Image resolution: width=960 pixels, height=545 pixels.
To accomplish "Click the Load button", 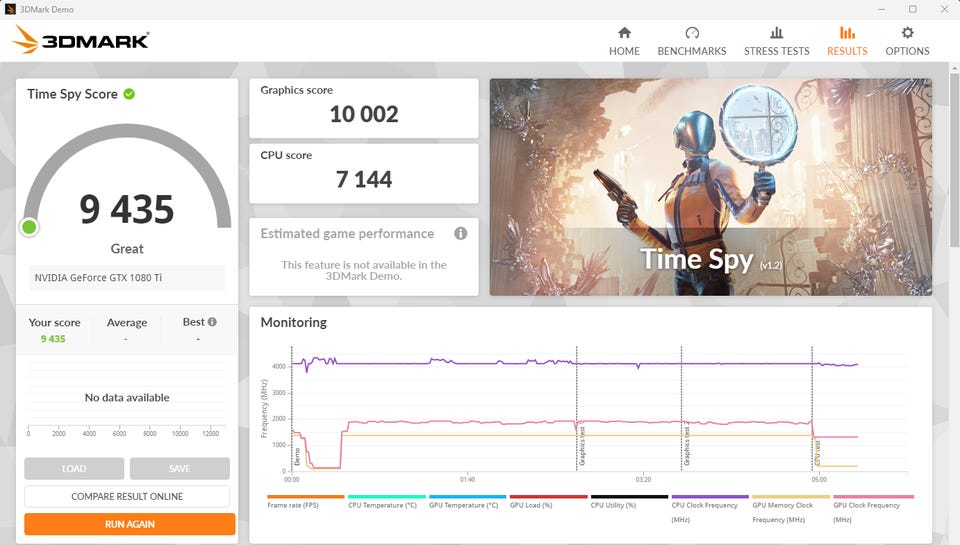I will [x=74, y=468].
